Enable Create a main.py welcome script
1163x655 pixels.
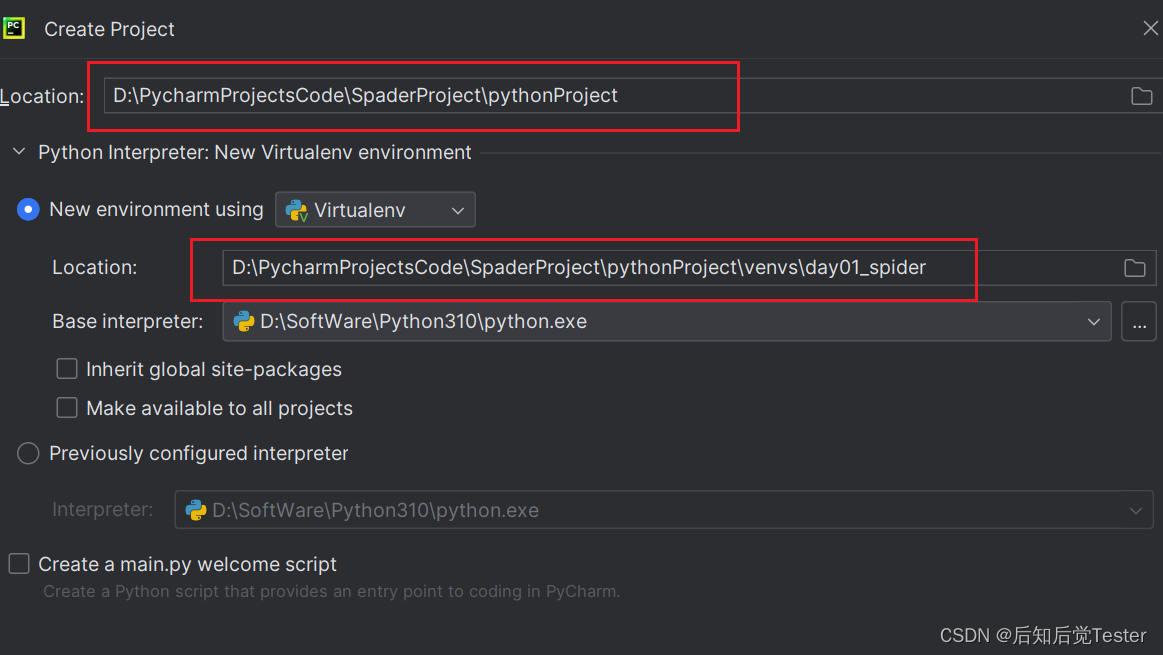coord(18,564)
